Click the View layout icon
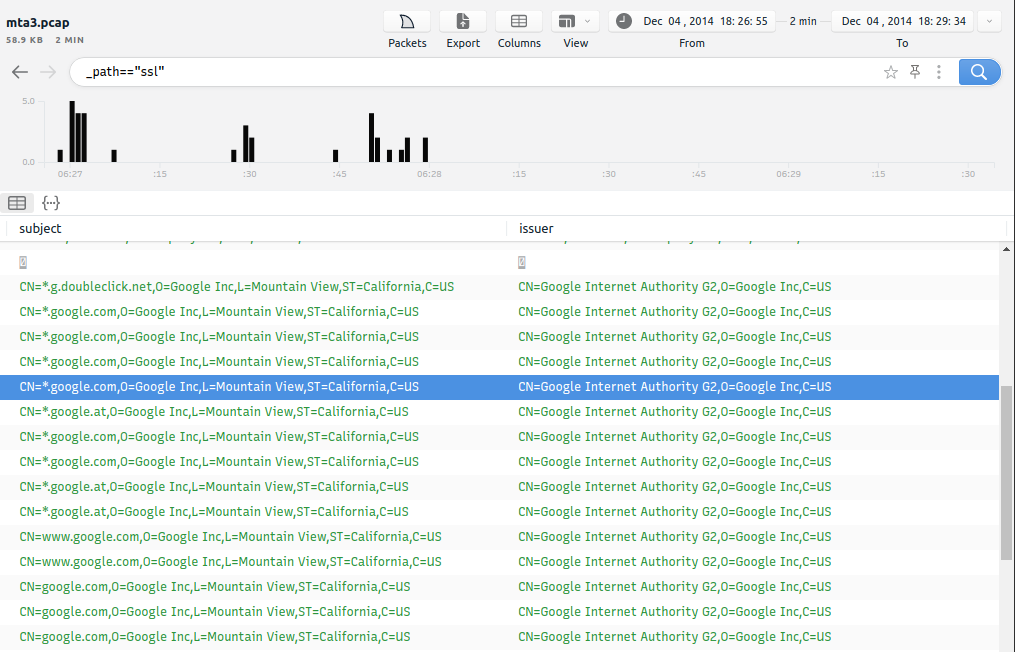 566,21
